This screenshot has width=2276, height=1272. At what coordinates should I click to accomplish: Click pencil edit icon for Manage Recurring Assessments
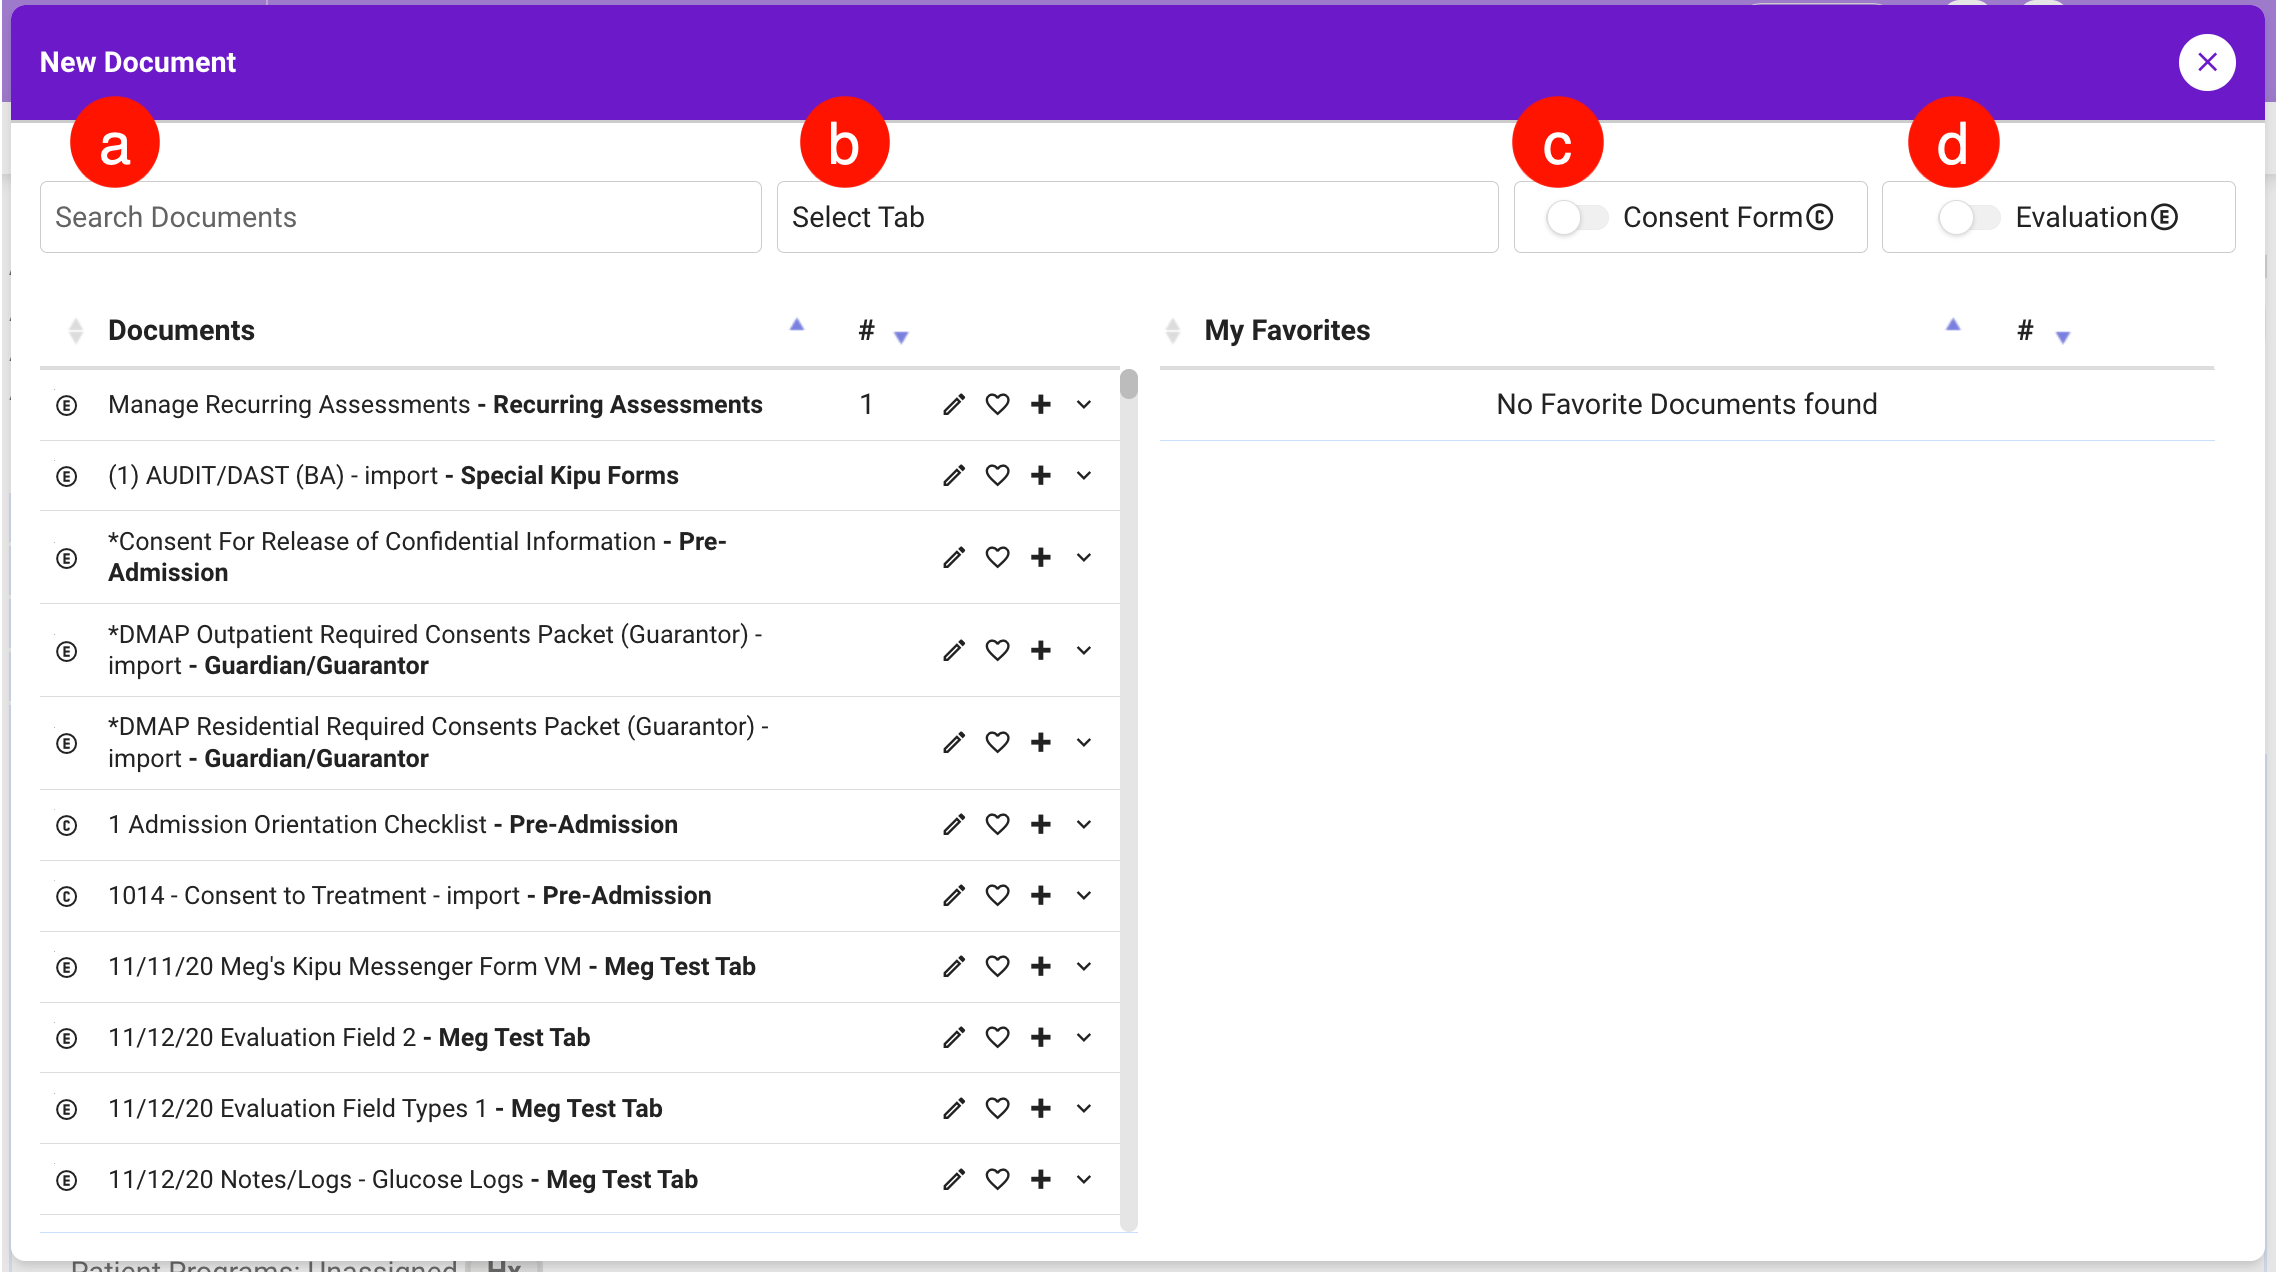point(954,404)
